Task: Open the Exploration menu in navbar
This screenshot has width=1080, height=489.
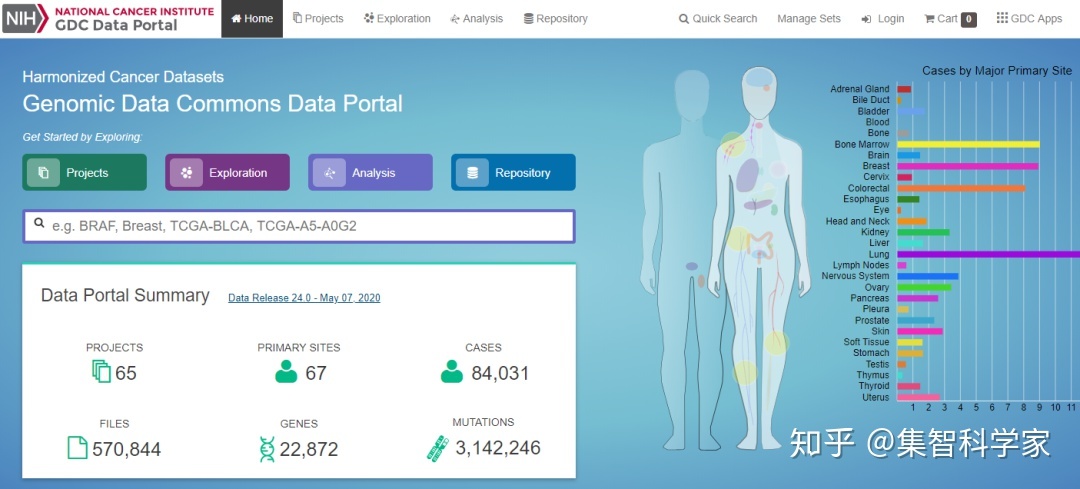Action: [x=397, y=19]
